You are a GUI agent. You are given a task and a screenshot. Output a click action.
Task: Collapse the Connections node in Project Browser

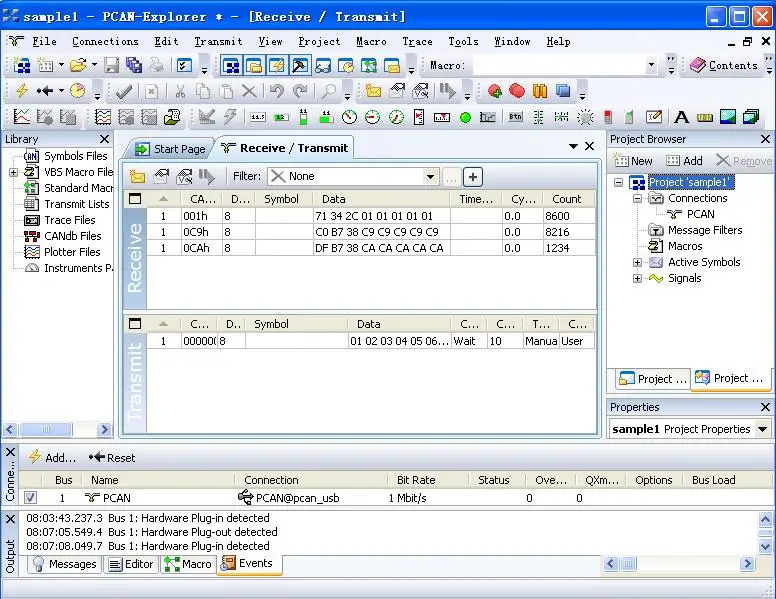coord(637,199)
